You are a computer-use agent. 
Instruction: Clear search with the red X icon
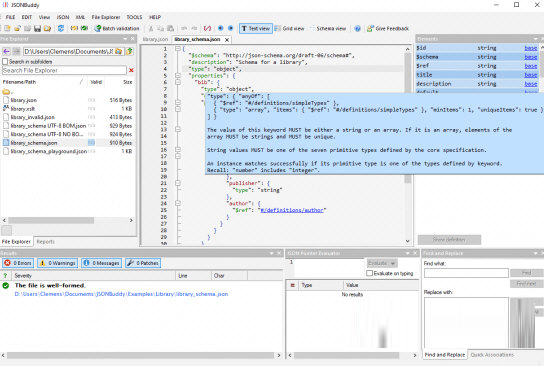131,70
